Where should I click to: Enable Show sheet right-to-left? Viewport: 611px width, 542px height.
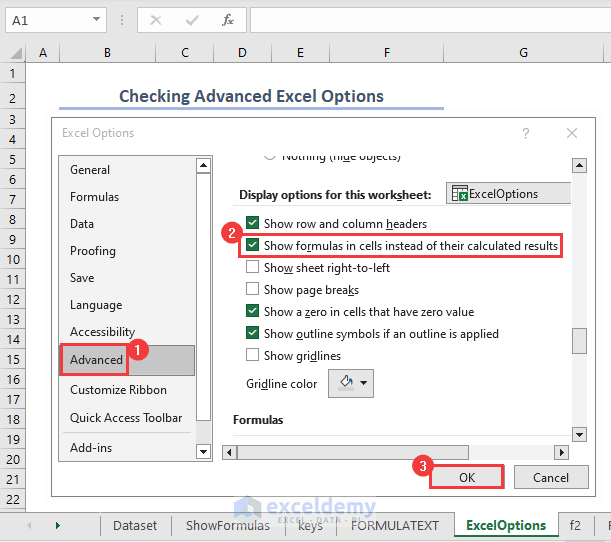pos(253,267)
